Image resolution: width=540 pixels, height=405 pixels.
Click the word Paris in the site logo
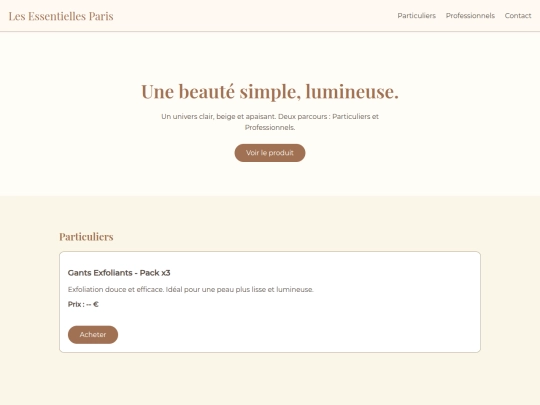click(x=101, y=16)
